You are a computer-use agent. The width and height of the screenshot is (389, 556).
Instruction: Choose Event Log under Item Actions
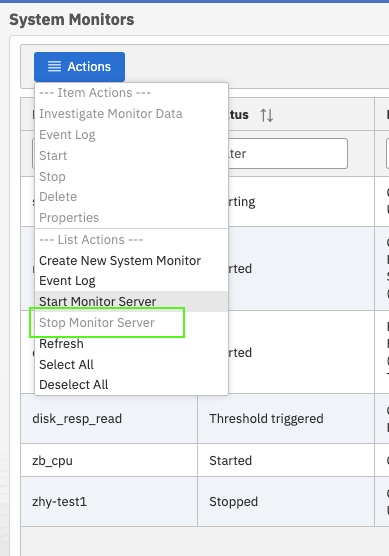point(67,135)
